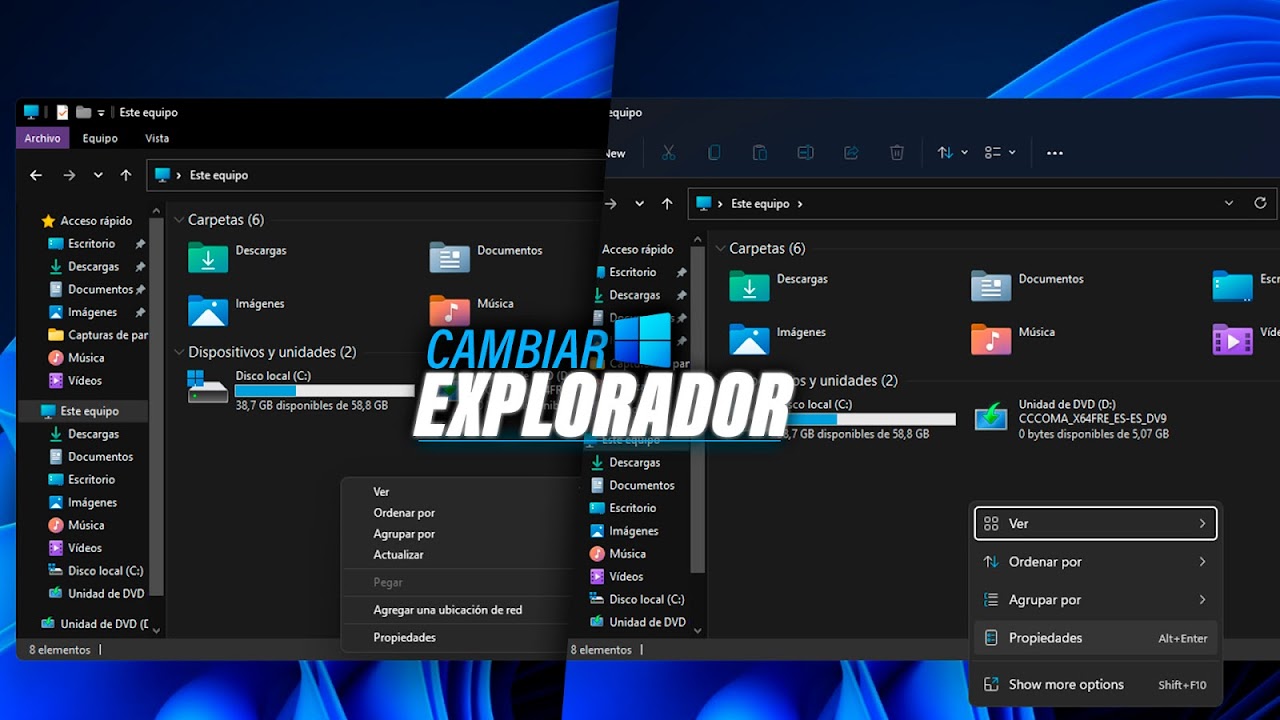Click the Copy icon in right window toolbar
This screenshot has width=1280, height=720.
[714, 153]
